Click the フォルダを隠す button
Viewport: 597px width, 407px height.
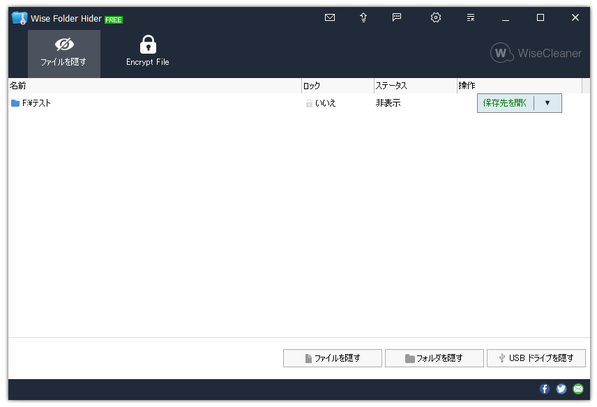[434, 358]
